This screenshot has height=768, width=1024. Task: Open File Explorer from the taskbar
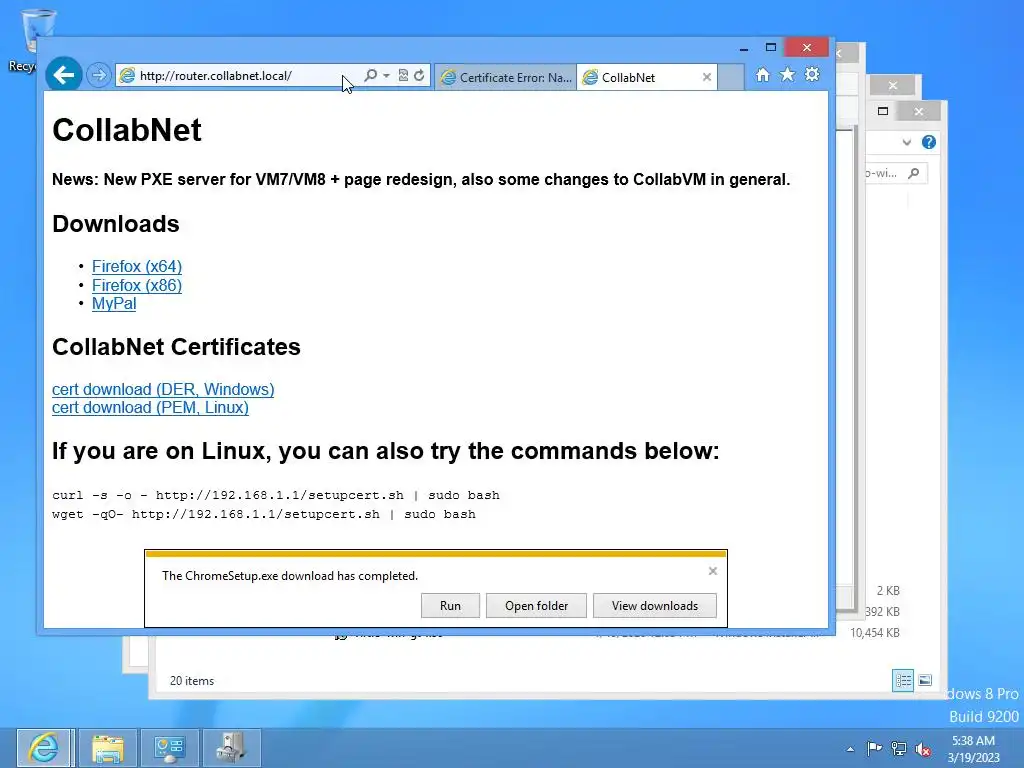coord(108,748)
